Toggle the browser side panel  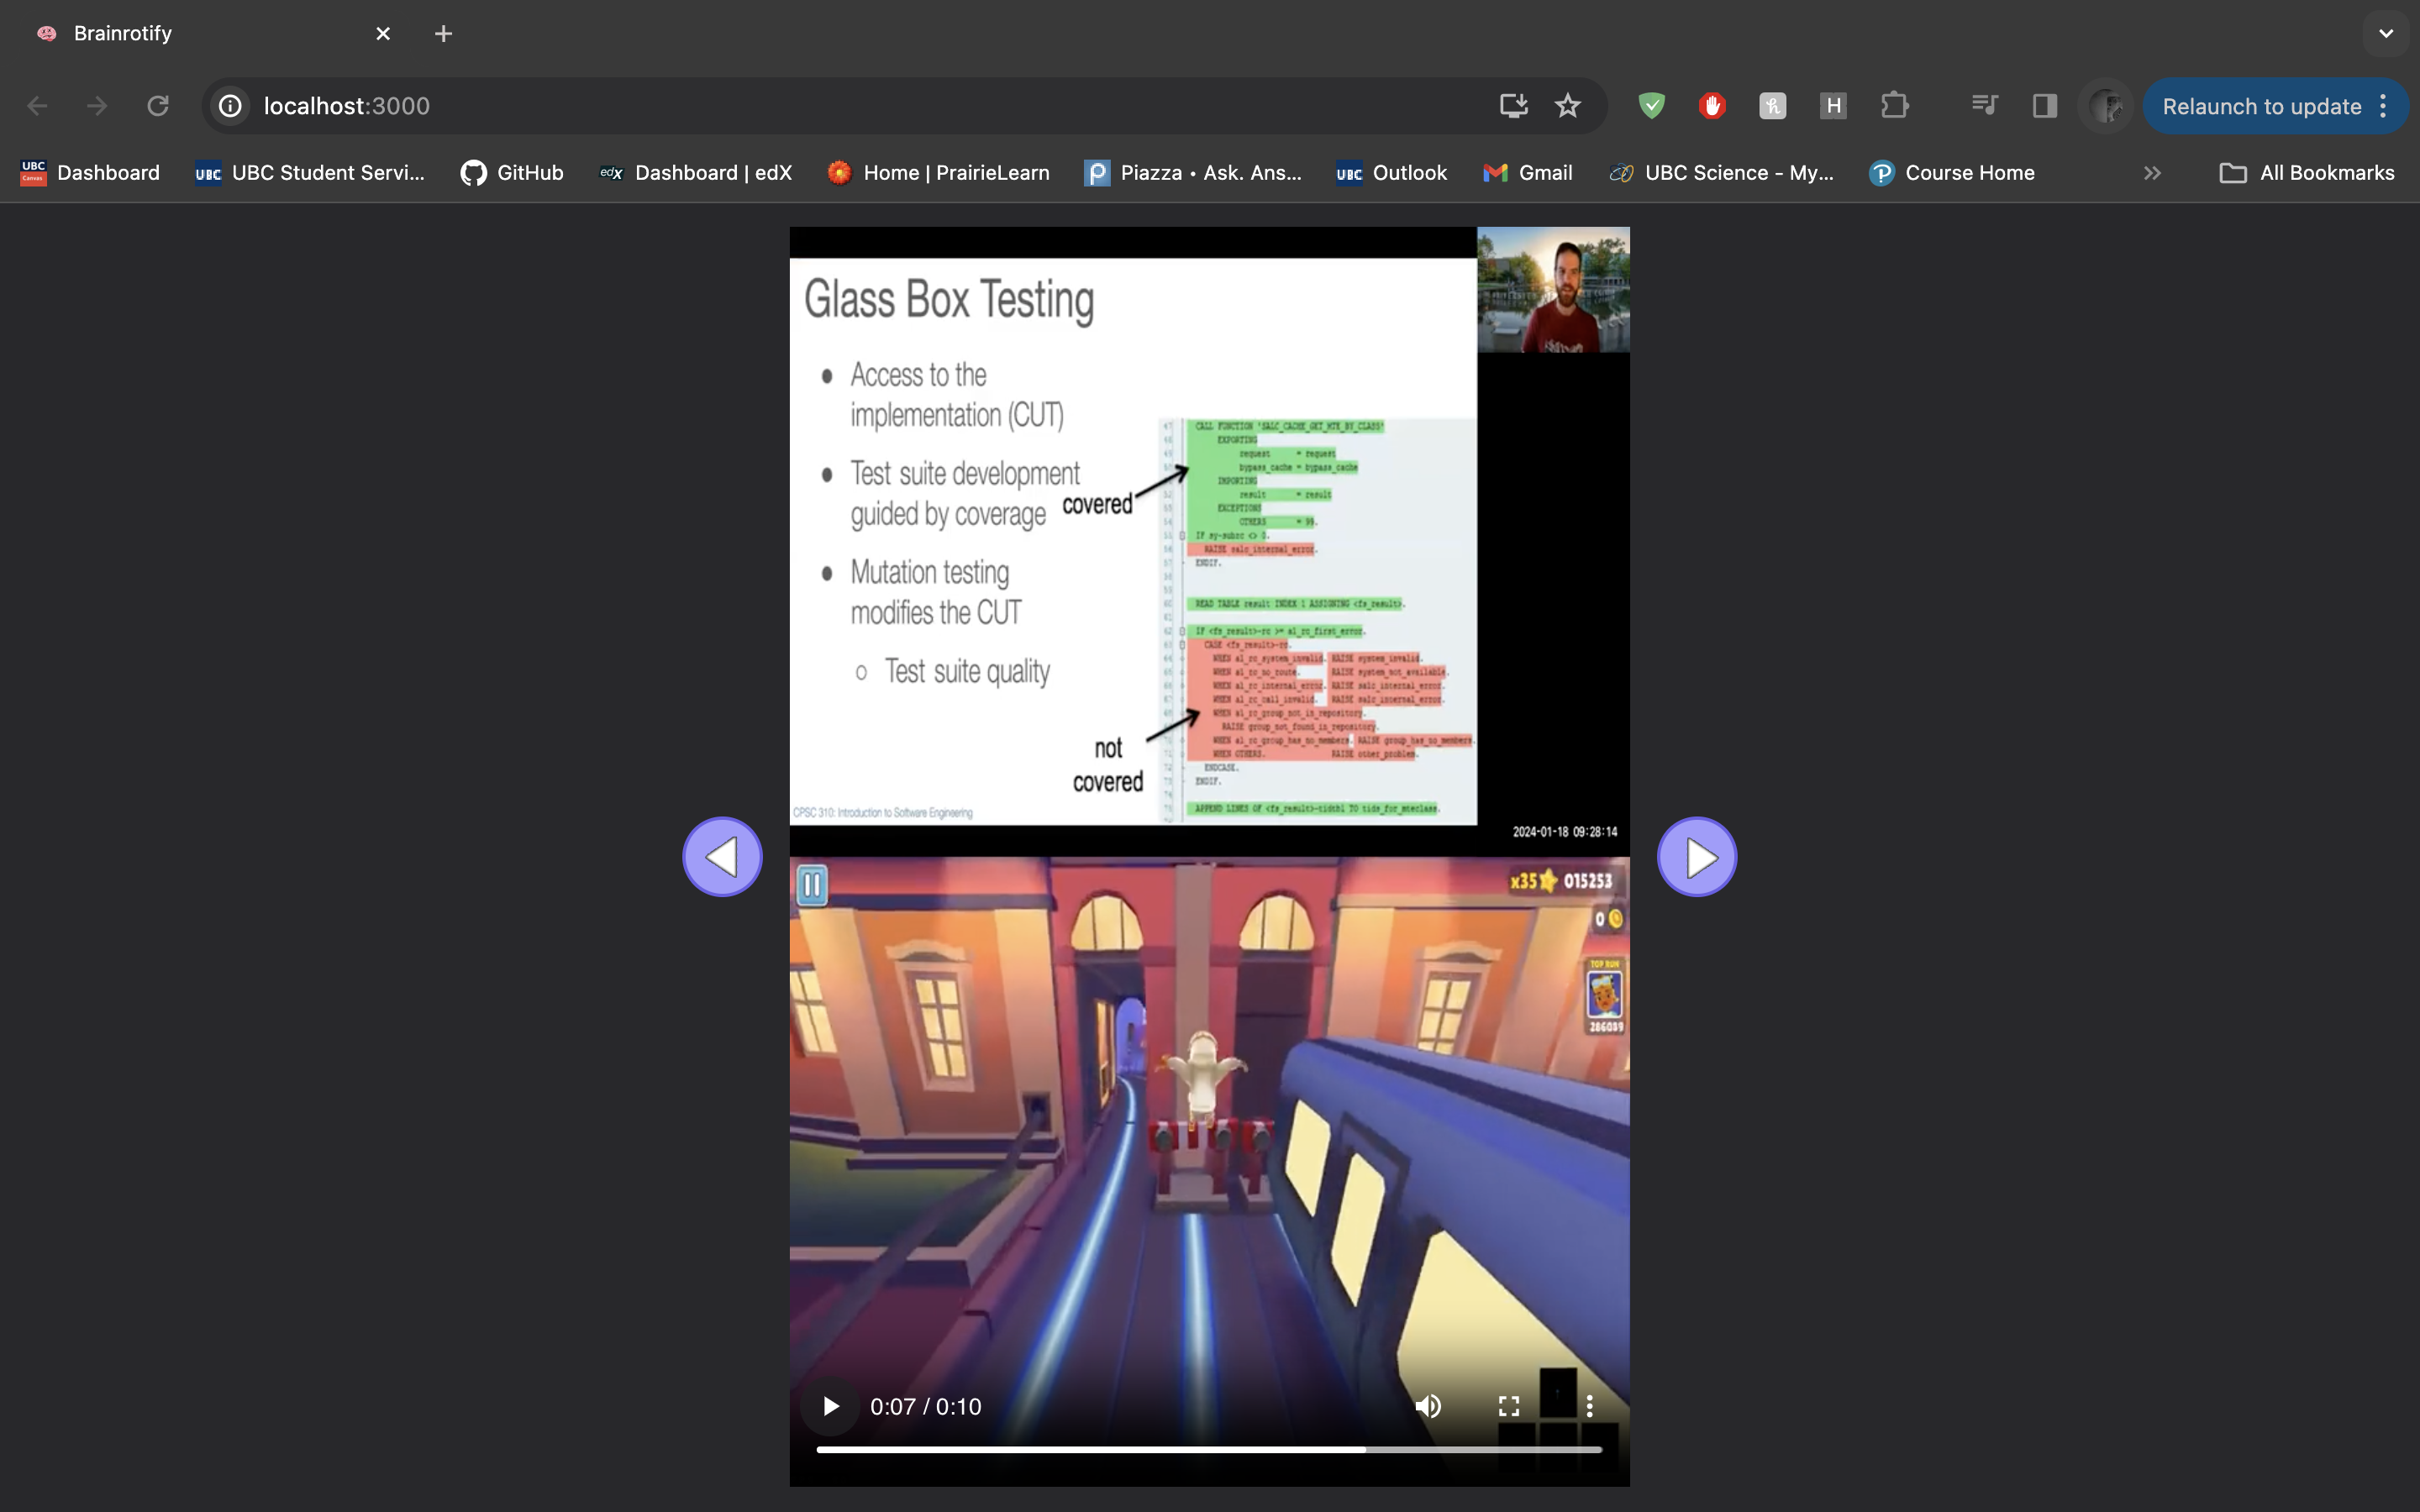click(2044, 106)
